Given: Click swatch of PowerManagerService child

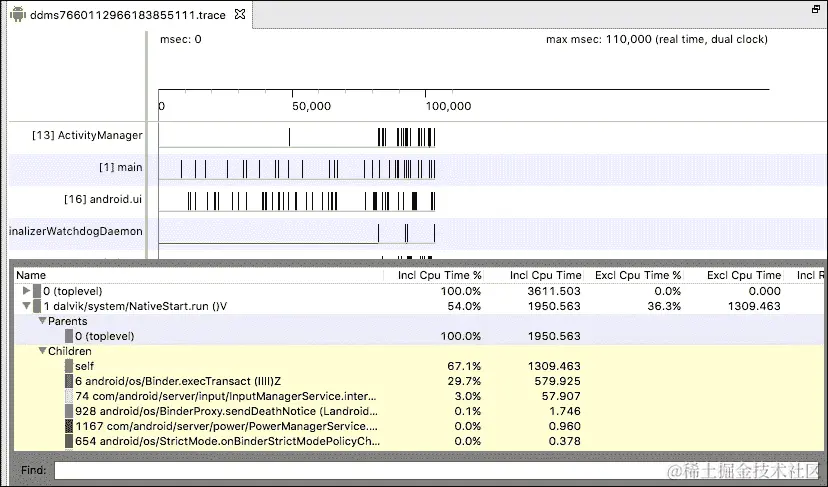Looking at the screenshot, I should point(69,426).
